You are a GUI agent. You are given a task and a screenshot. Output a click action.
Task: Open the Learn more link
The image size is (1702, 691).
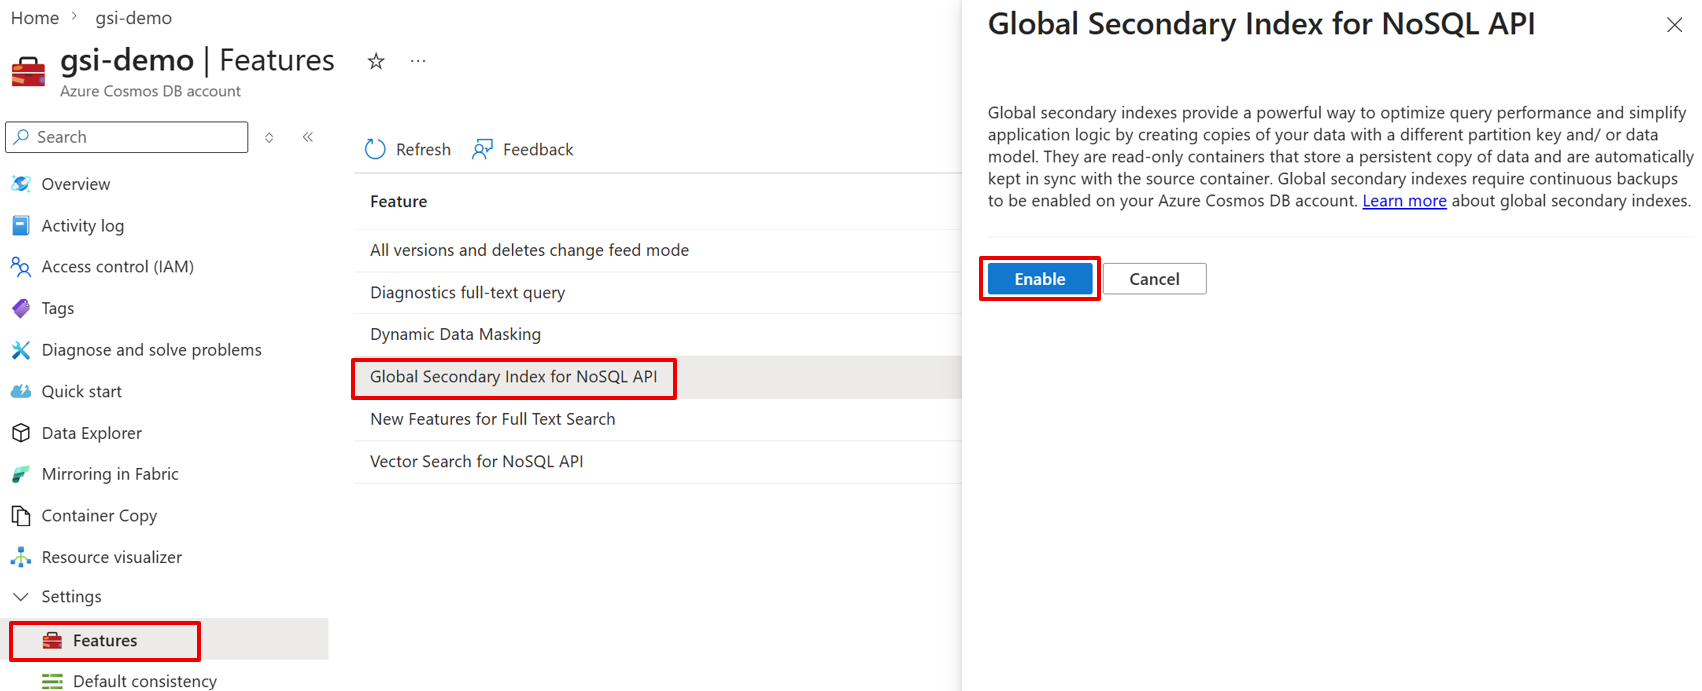click(x=1404, y=201)
